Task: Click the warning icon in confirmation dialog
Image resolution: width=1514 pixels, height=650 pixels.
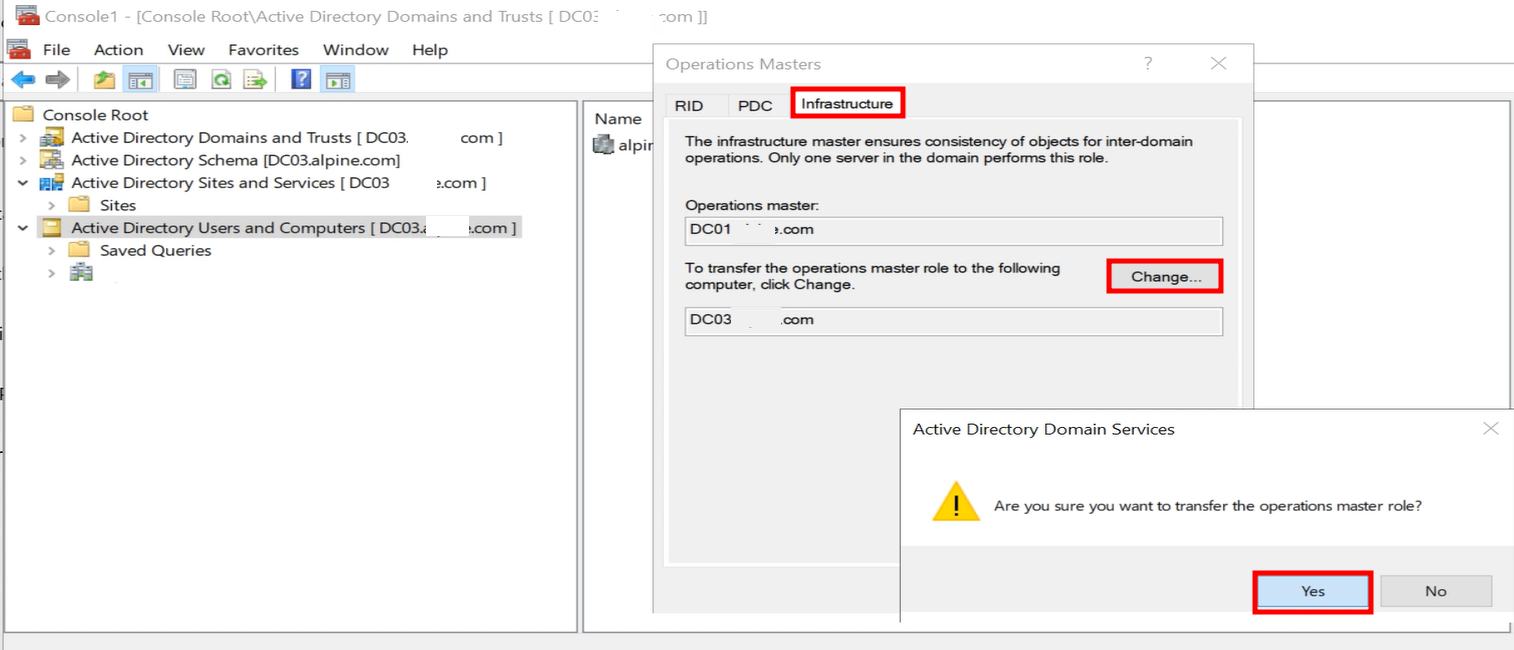Action: [x=956, y=504]
